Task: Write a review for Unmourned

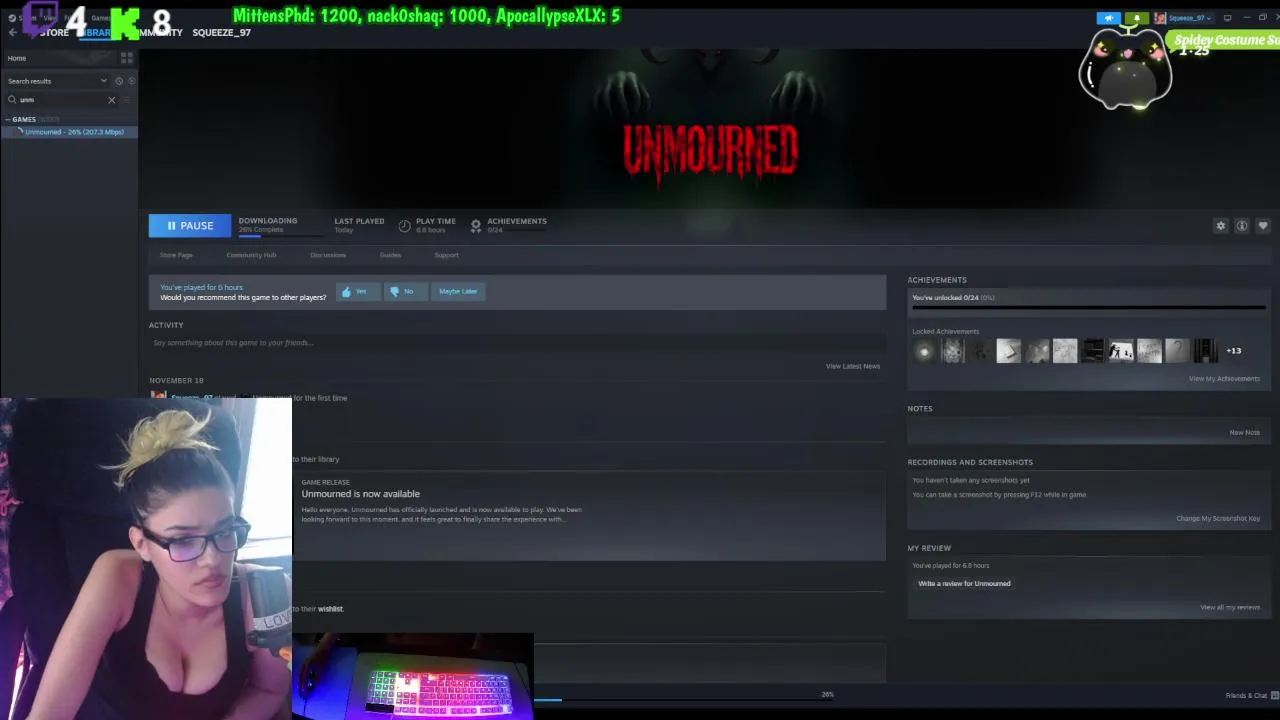Action: click(x=964, y=584)
